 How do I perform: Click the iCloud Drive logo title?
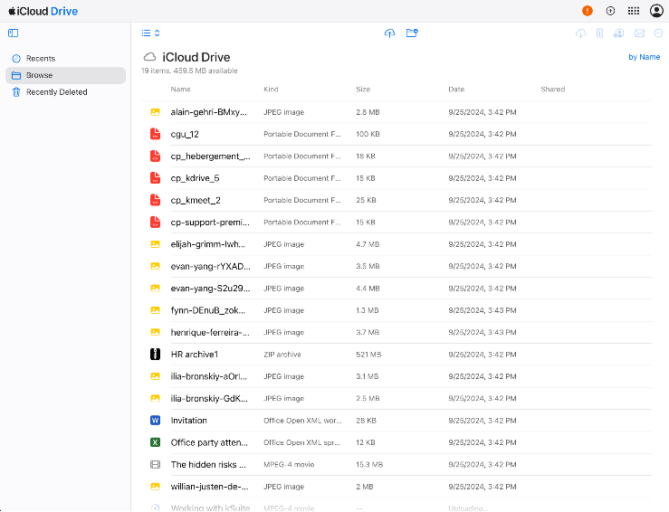pos(43,11)
